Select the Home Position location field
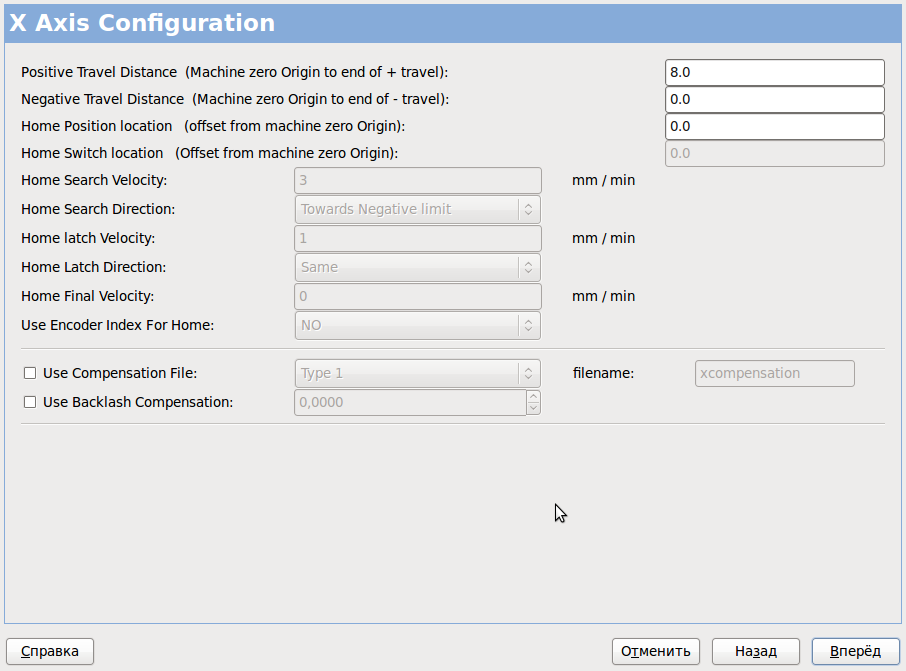Viewport: 906px width, 671px height. point(774,127)
